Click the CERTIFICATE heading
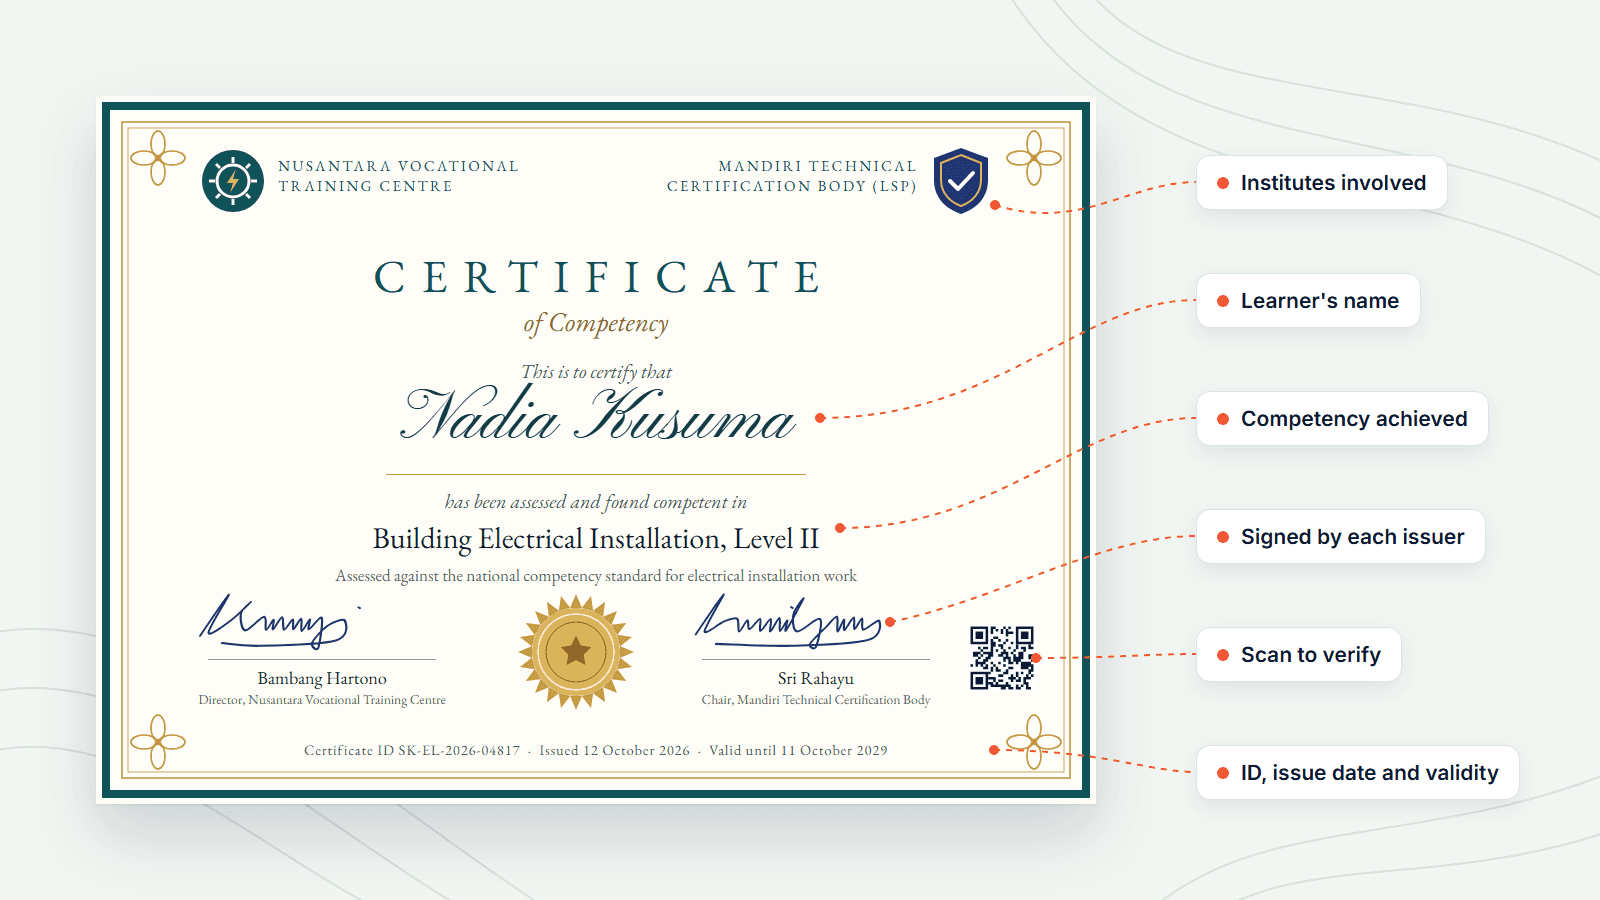The height and width of the screenshot is (900, 1600). coord(598,278)
